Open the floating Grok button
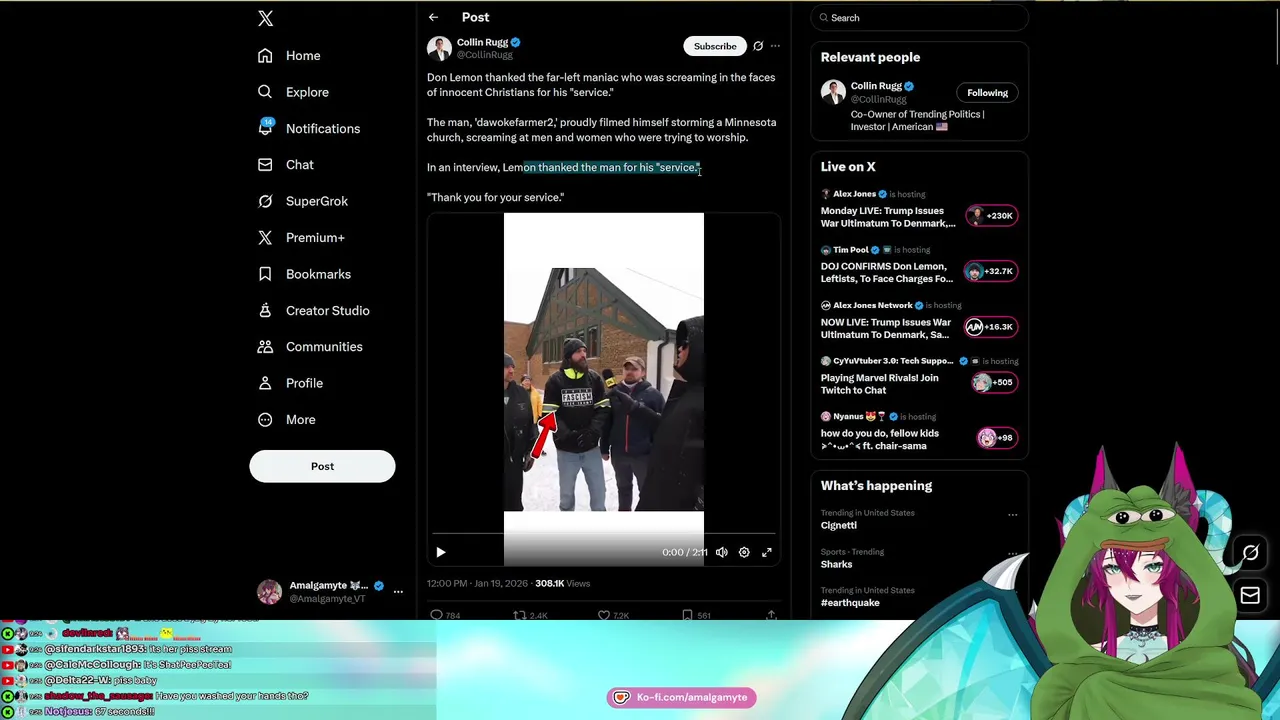Screen dimensions: 1280x720 point(1250,553)
